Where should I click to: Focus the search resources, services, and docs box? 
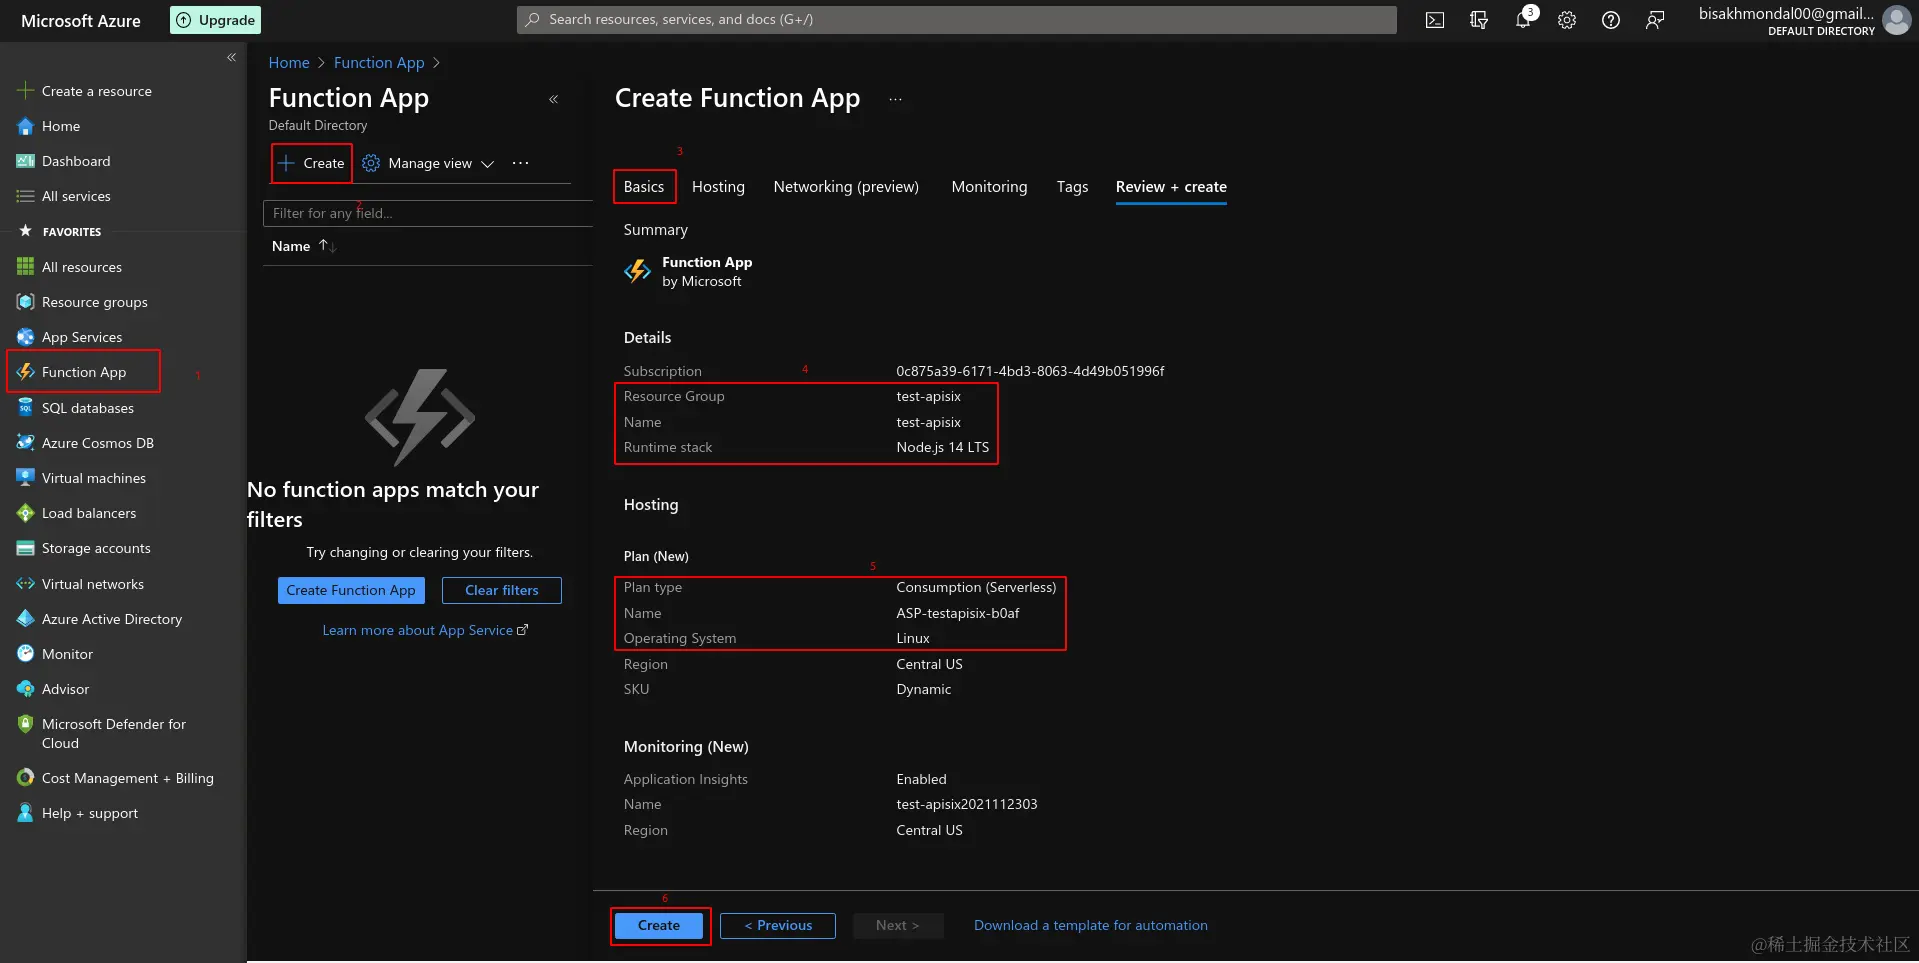point(957,20)
